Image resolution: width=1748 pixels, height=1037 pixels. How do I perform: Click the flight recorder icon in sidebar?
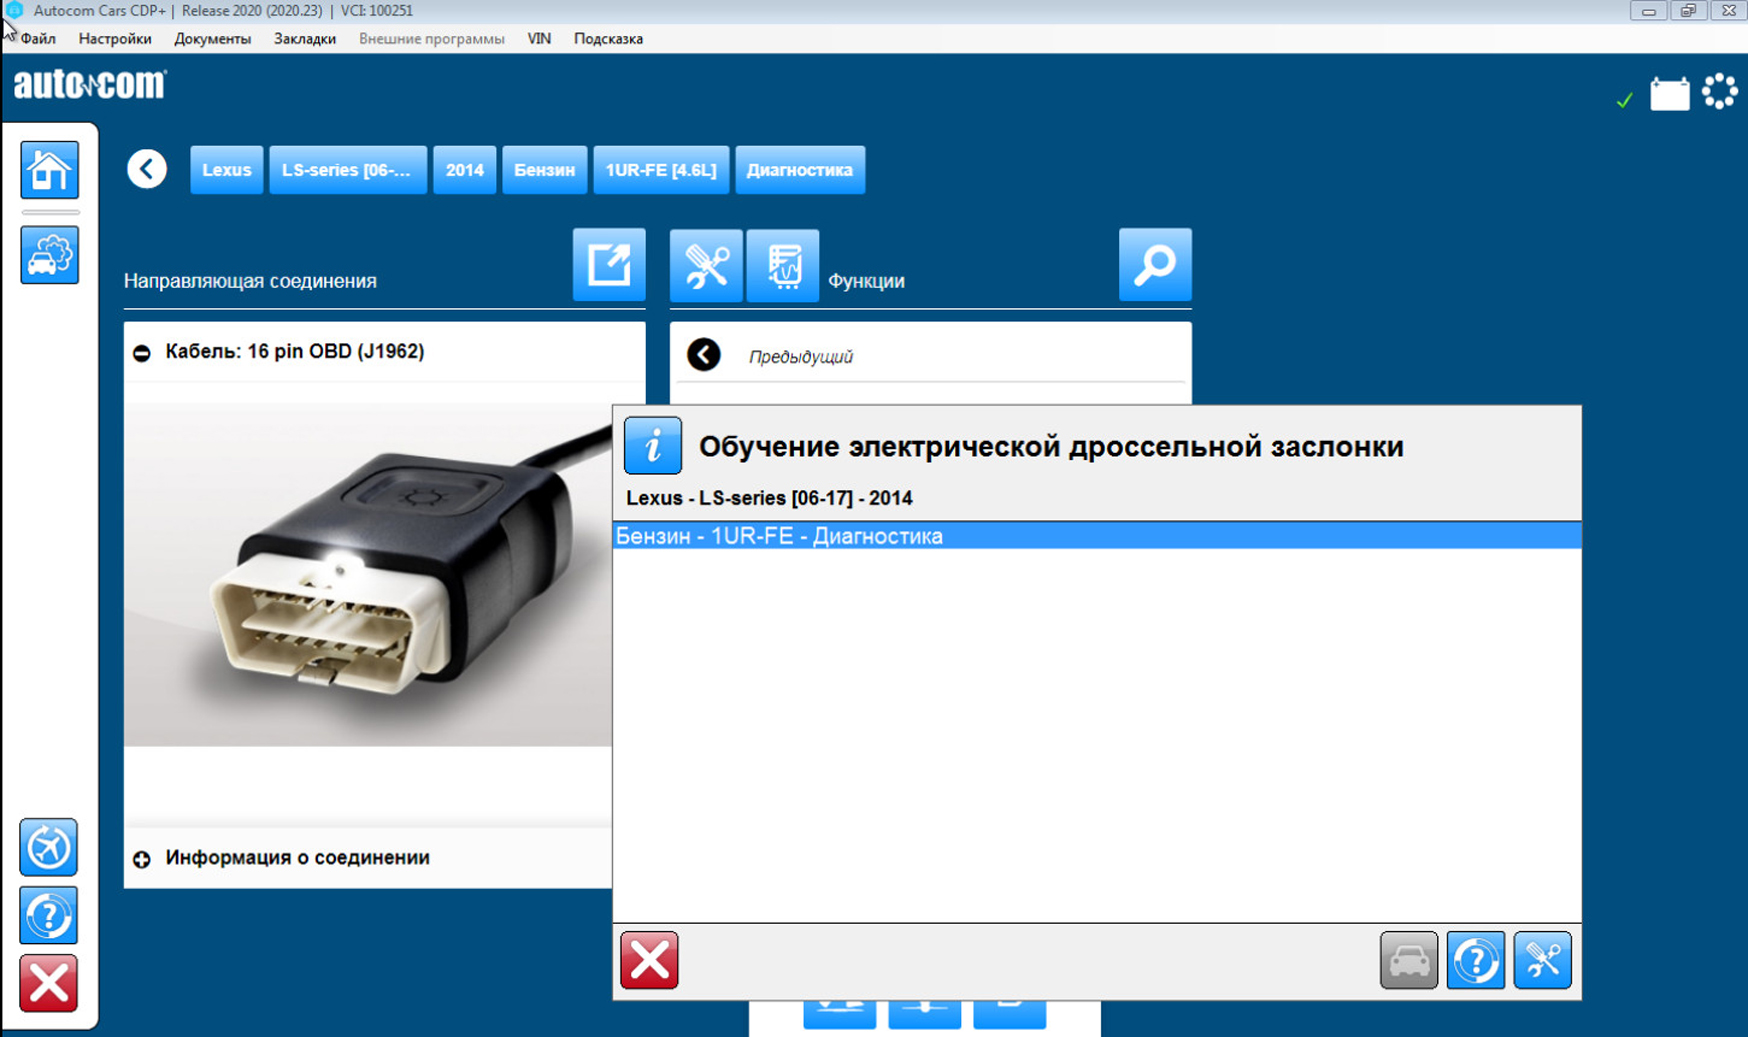click(48, 847)
